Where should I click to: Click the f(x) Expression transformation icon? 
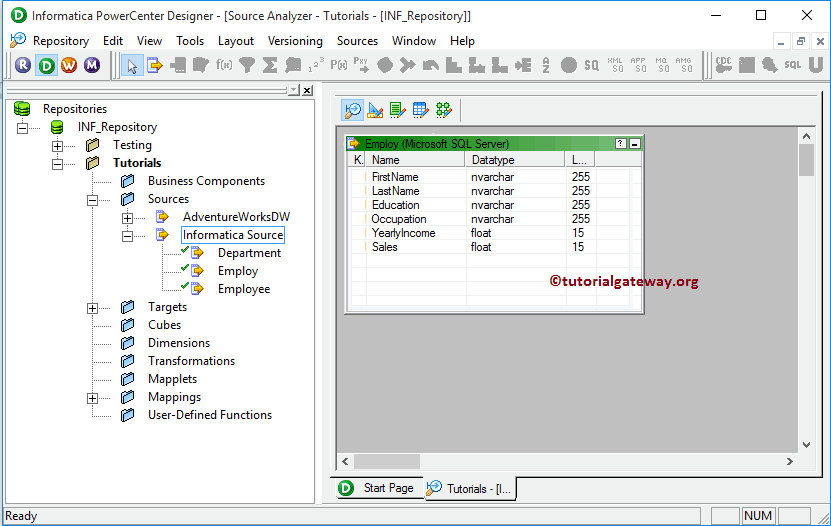coord(224,65)
